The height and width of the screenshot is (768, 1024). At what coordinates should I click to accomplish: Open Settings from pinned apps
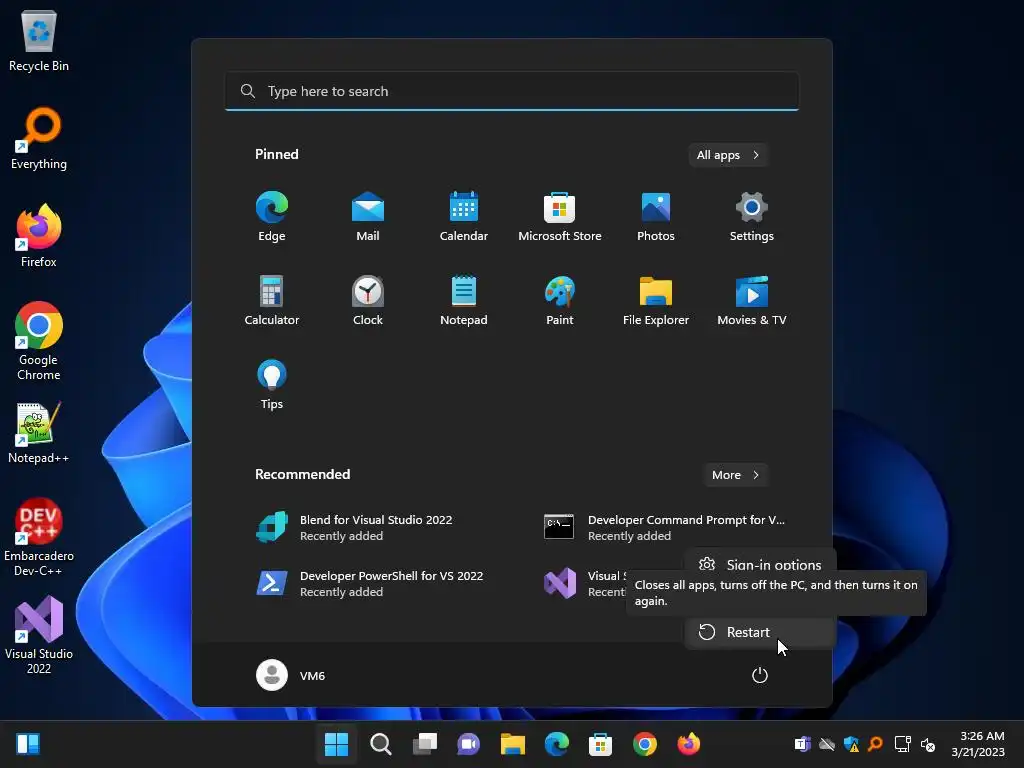752,217
